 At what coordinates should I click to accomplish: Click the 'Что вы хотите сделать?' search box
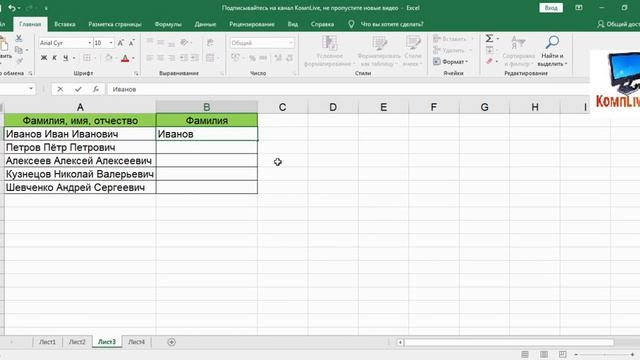coord(392,24)
